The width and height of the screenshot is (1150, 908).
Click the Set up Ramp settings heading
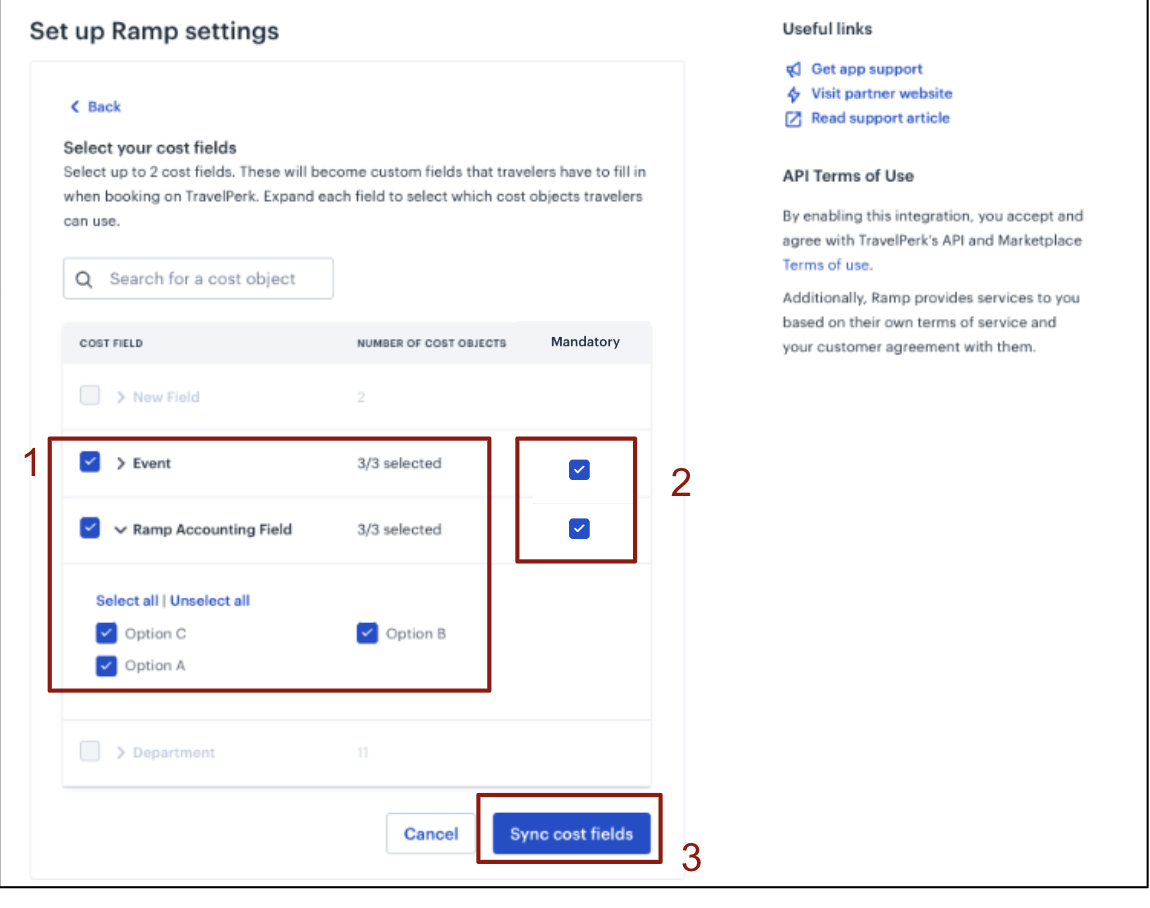[154, 32]
